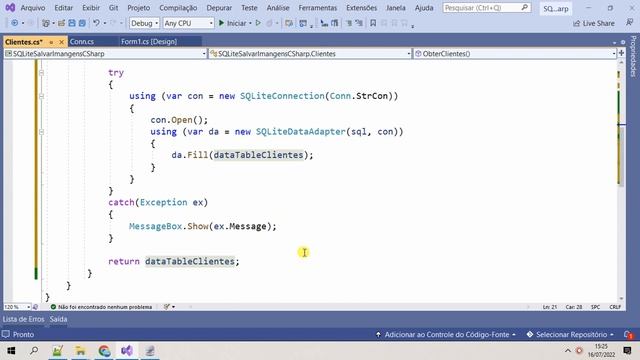The width and height of the screenshot is (640, 360).
Task: Open File Explorer from the taskbar
Action: click(x=80, y=351)
